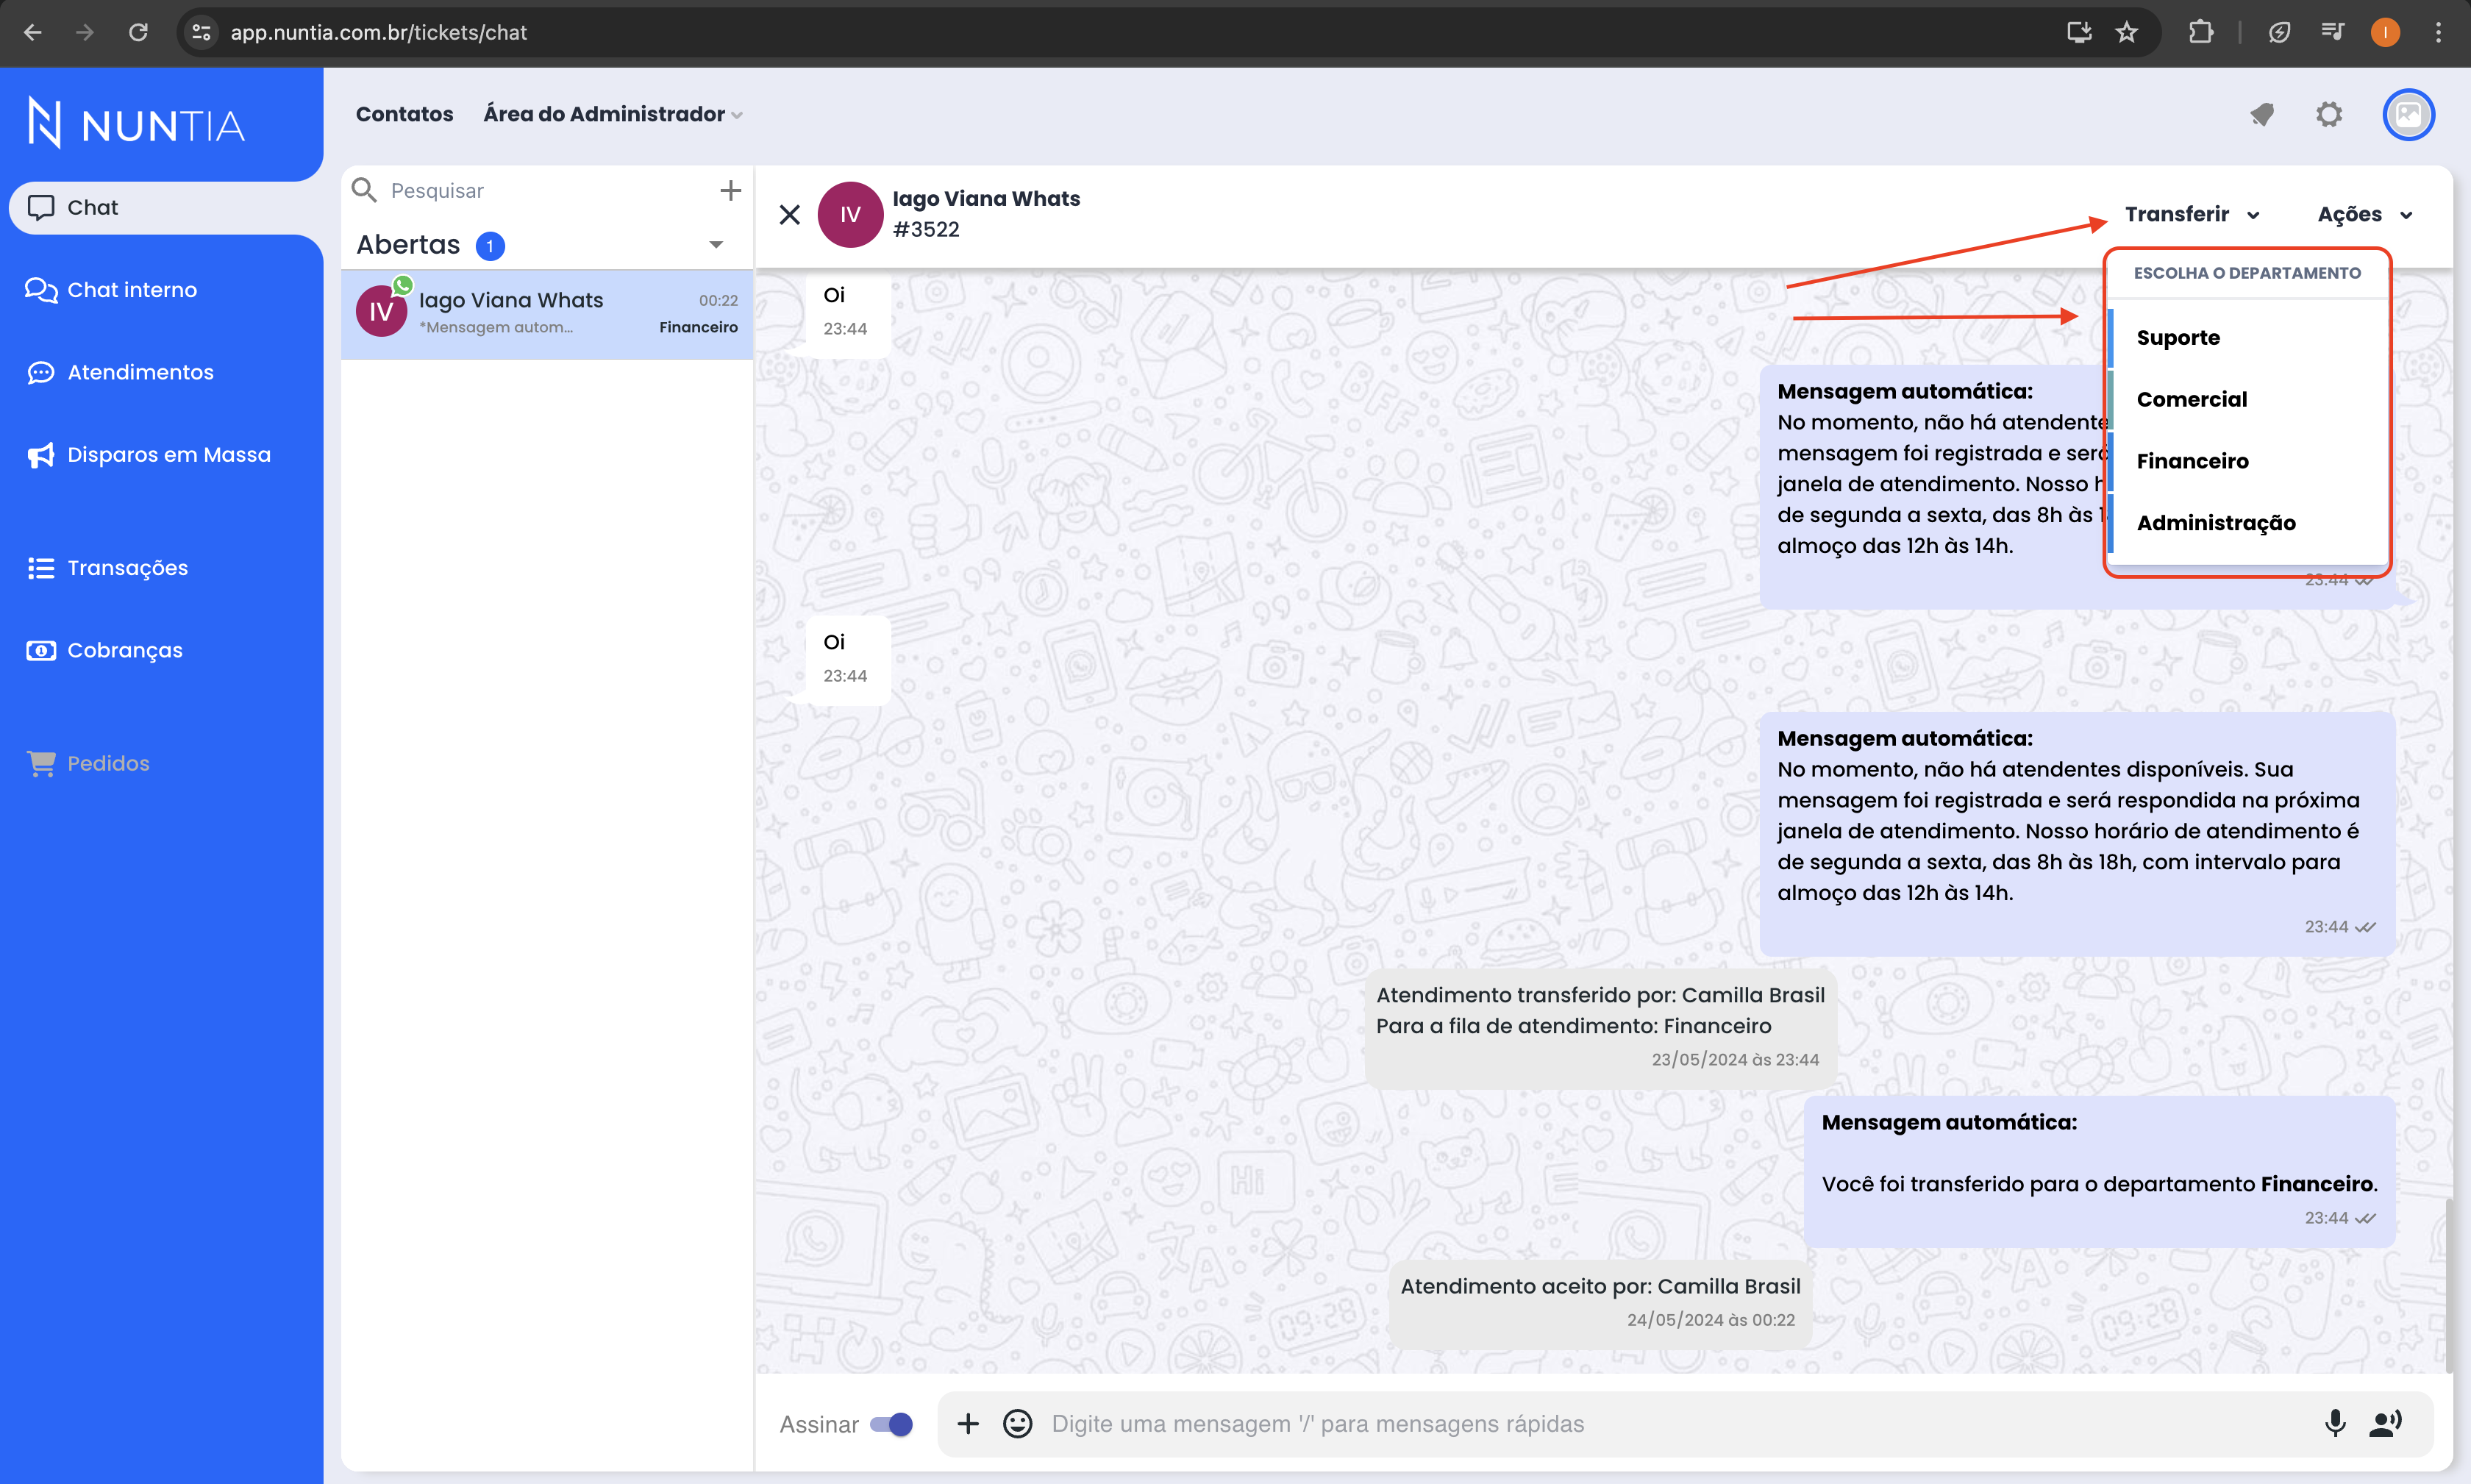This screenshot has height=1484, width=2471.
Task: Select Financeiro department from dropdown
Action: click(x=2194, y=460)
